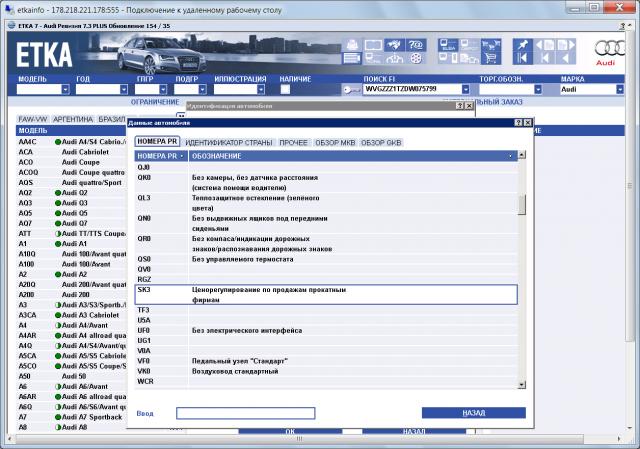Click the balance scale toolbar icon

click(394, 58)
